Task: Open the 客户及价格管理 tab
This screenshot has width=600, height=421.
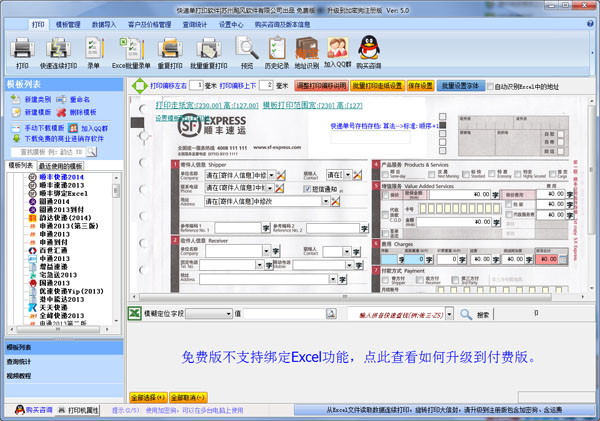Action: tap(150, 24)
